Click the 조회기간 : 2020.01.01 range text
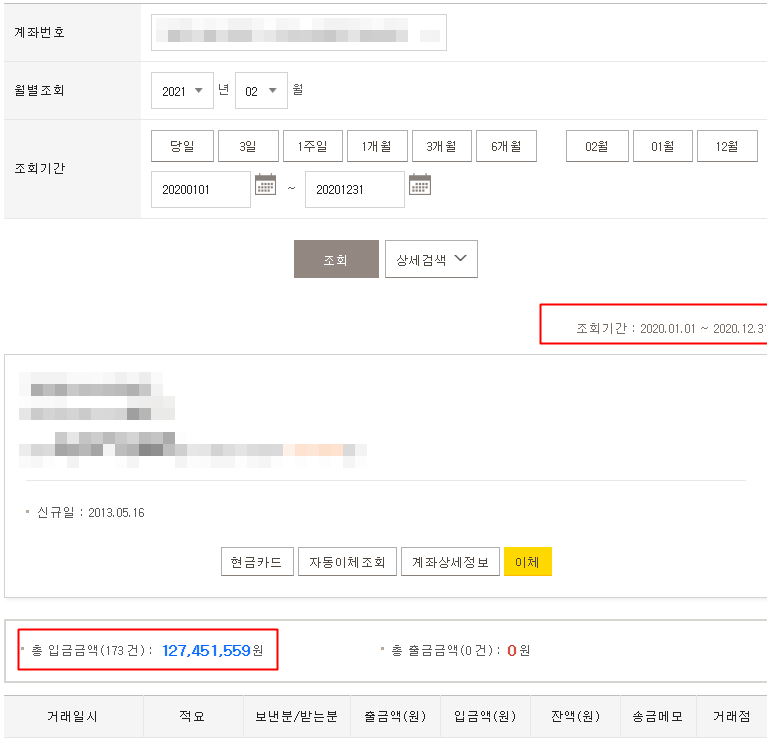The height and width of the screenshot is (738, 767). (671, 328)
